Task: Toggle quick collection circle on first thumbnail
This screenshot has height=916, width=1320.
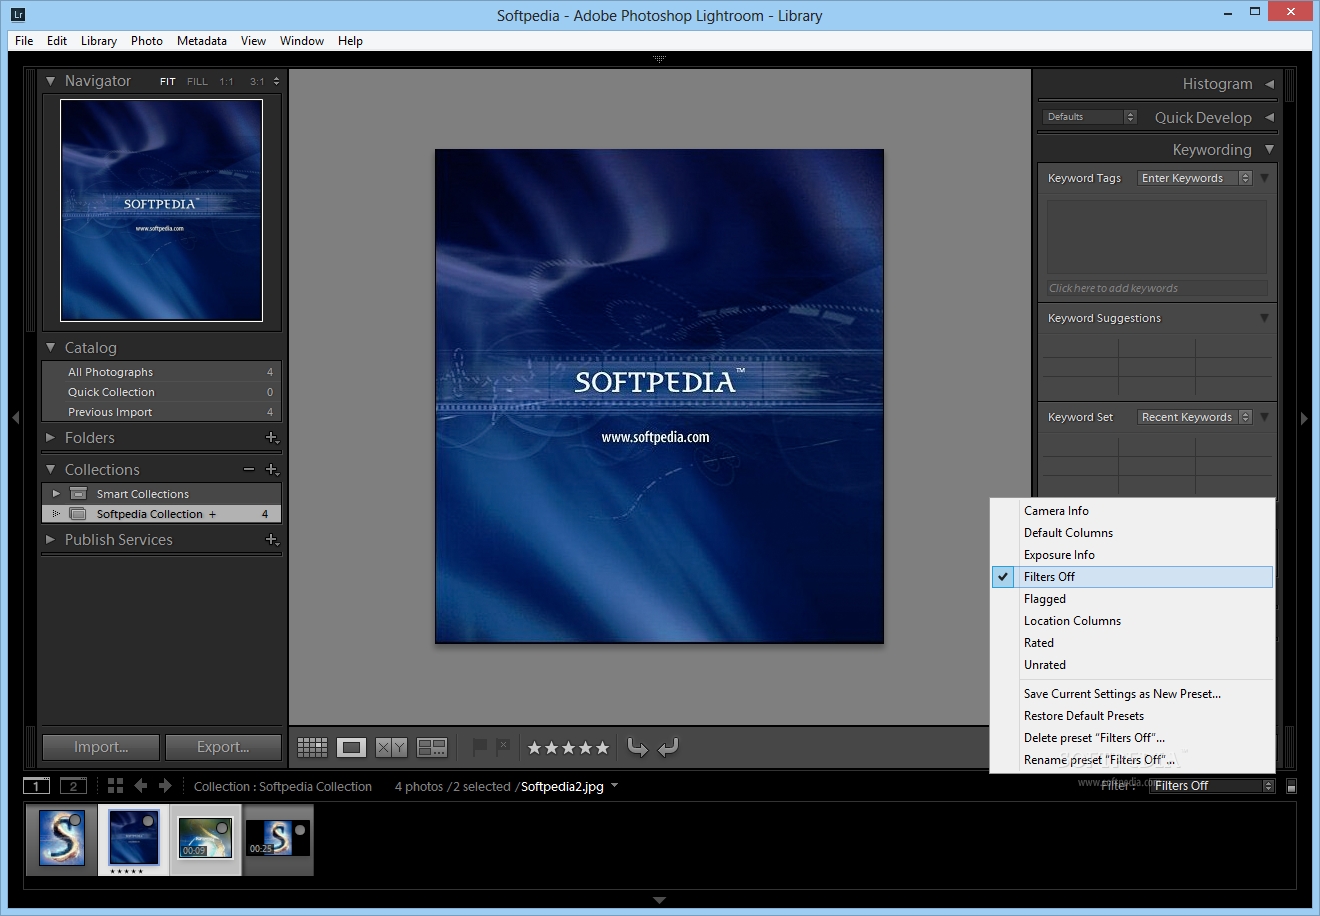Action: coord(75,820)
